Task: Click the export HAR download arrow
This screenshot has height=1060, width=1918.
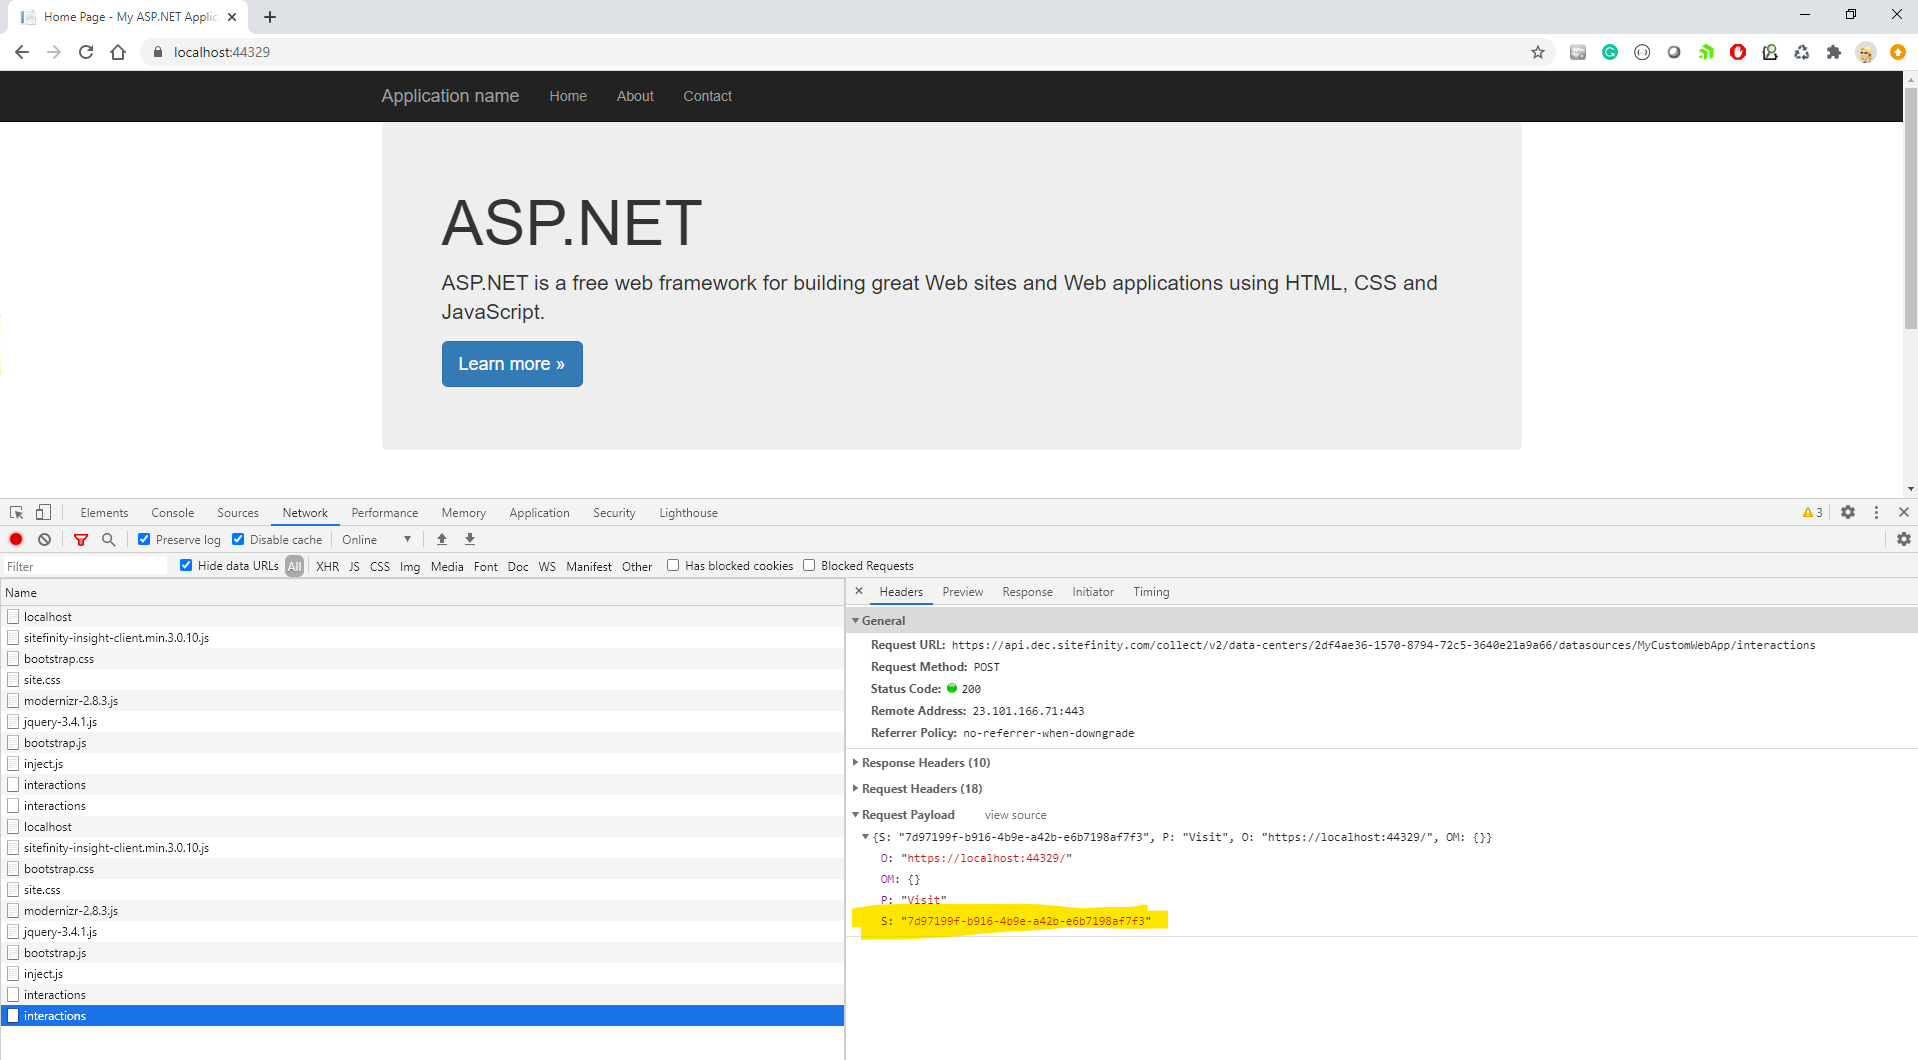Action: (470, 539)
